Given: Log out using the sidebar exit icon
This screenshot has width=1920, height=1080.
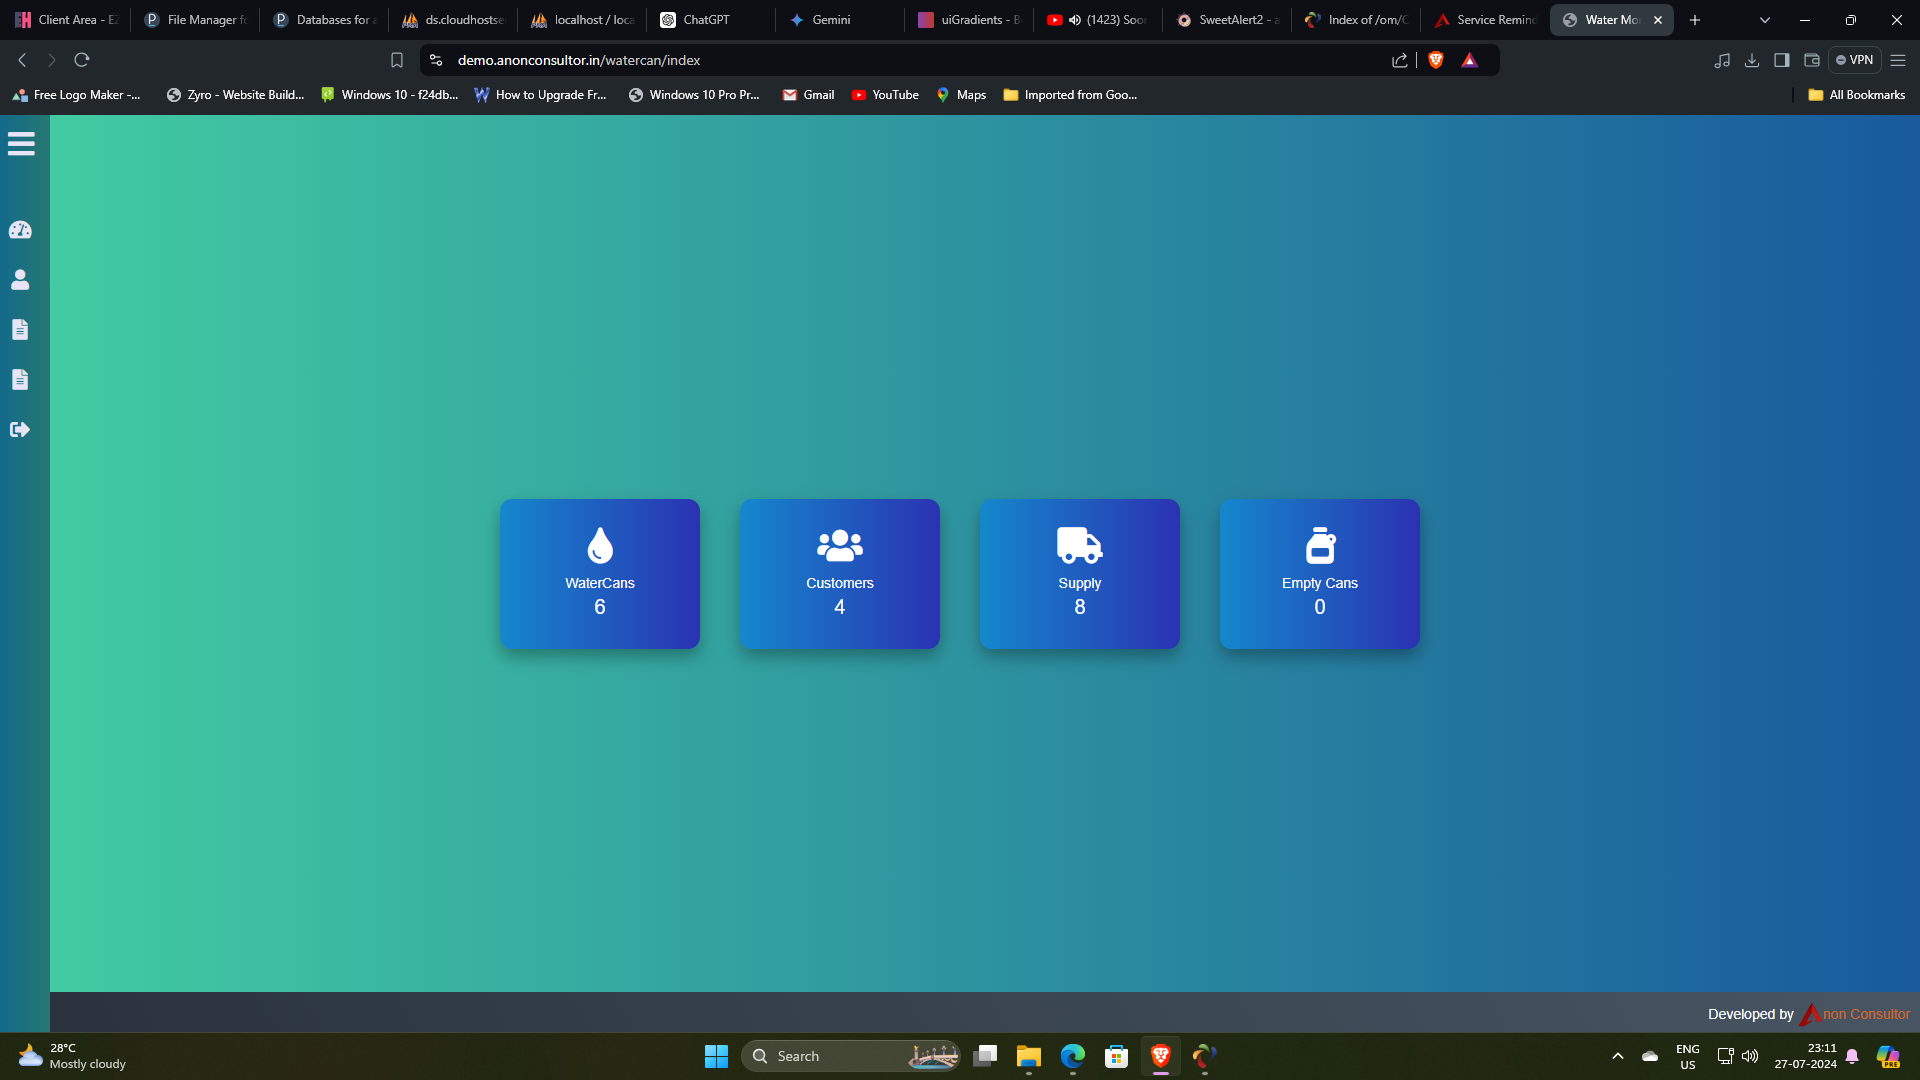Looking at the screenshot, I should coord(20,429).
